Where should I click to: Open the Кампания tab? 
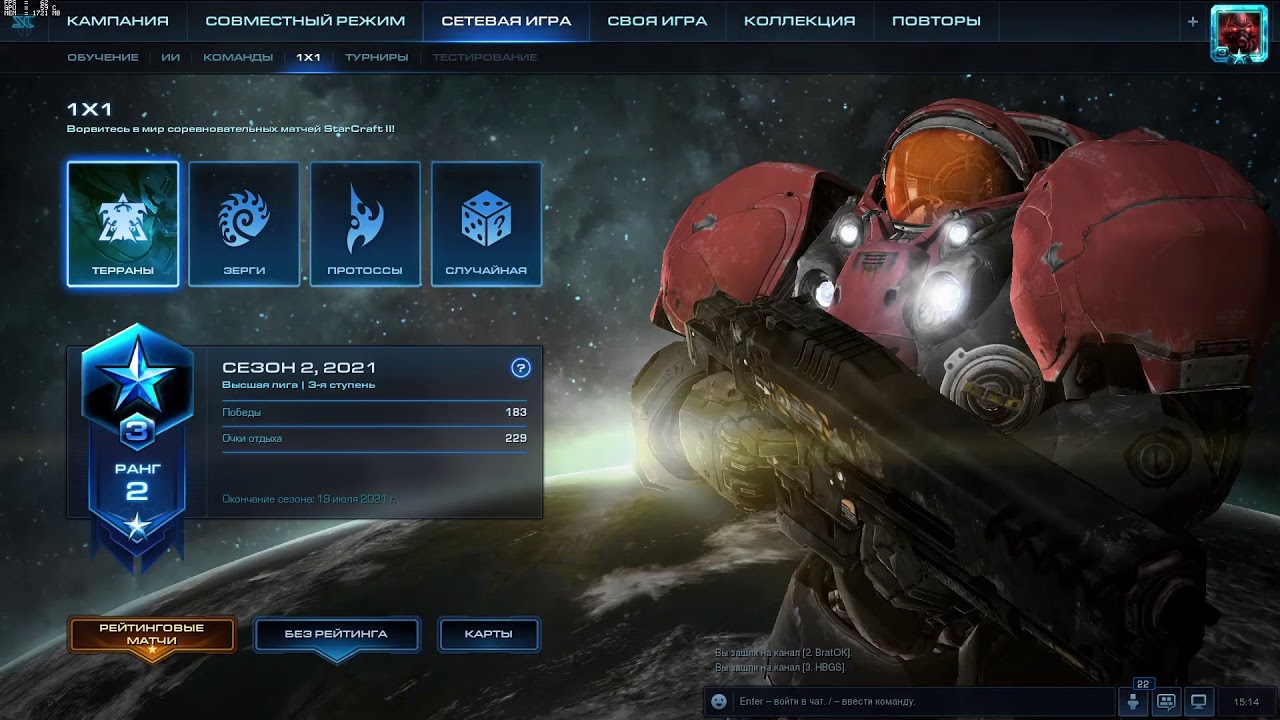click(117, 21)
